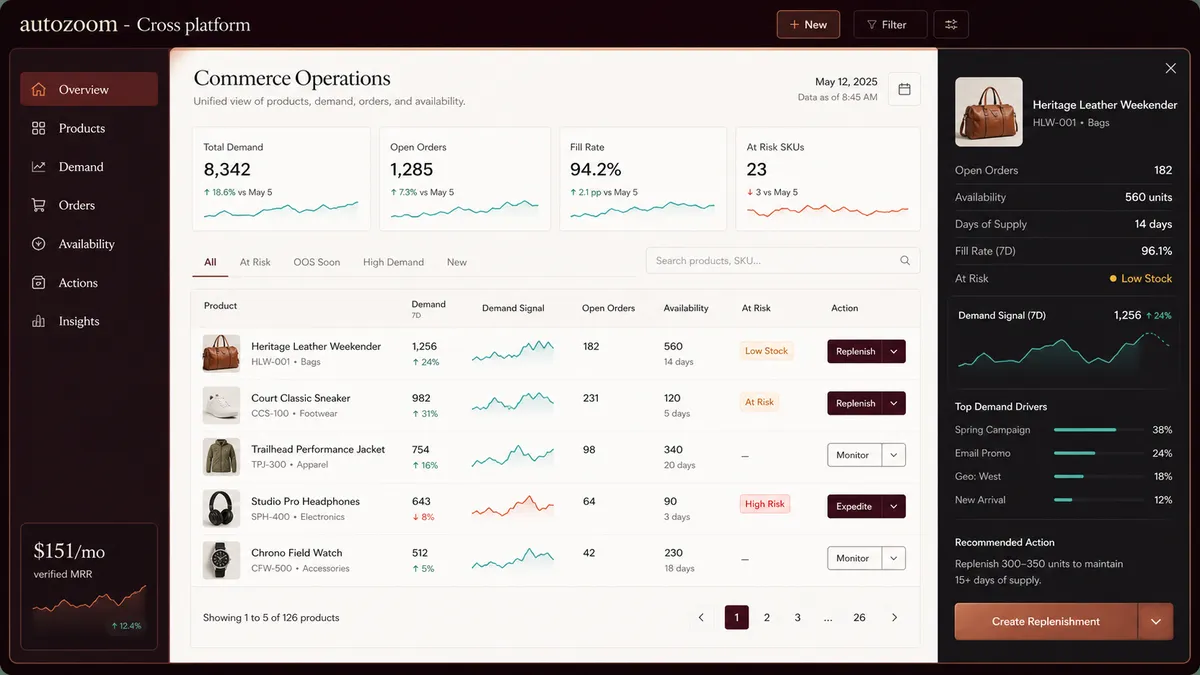Click the Availability column header

[686, 308]
